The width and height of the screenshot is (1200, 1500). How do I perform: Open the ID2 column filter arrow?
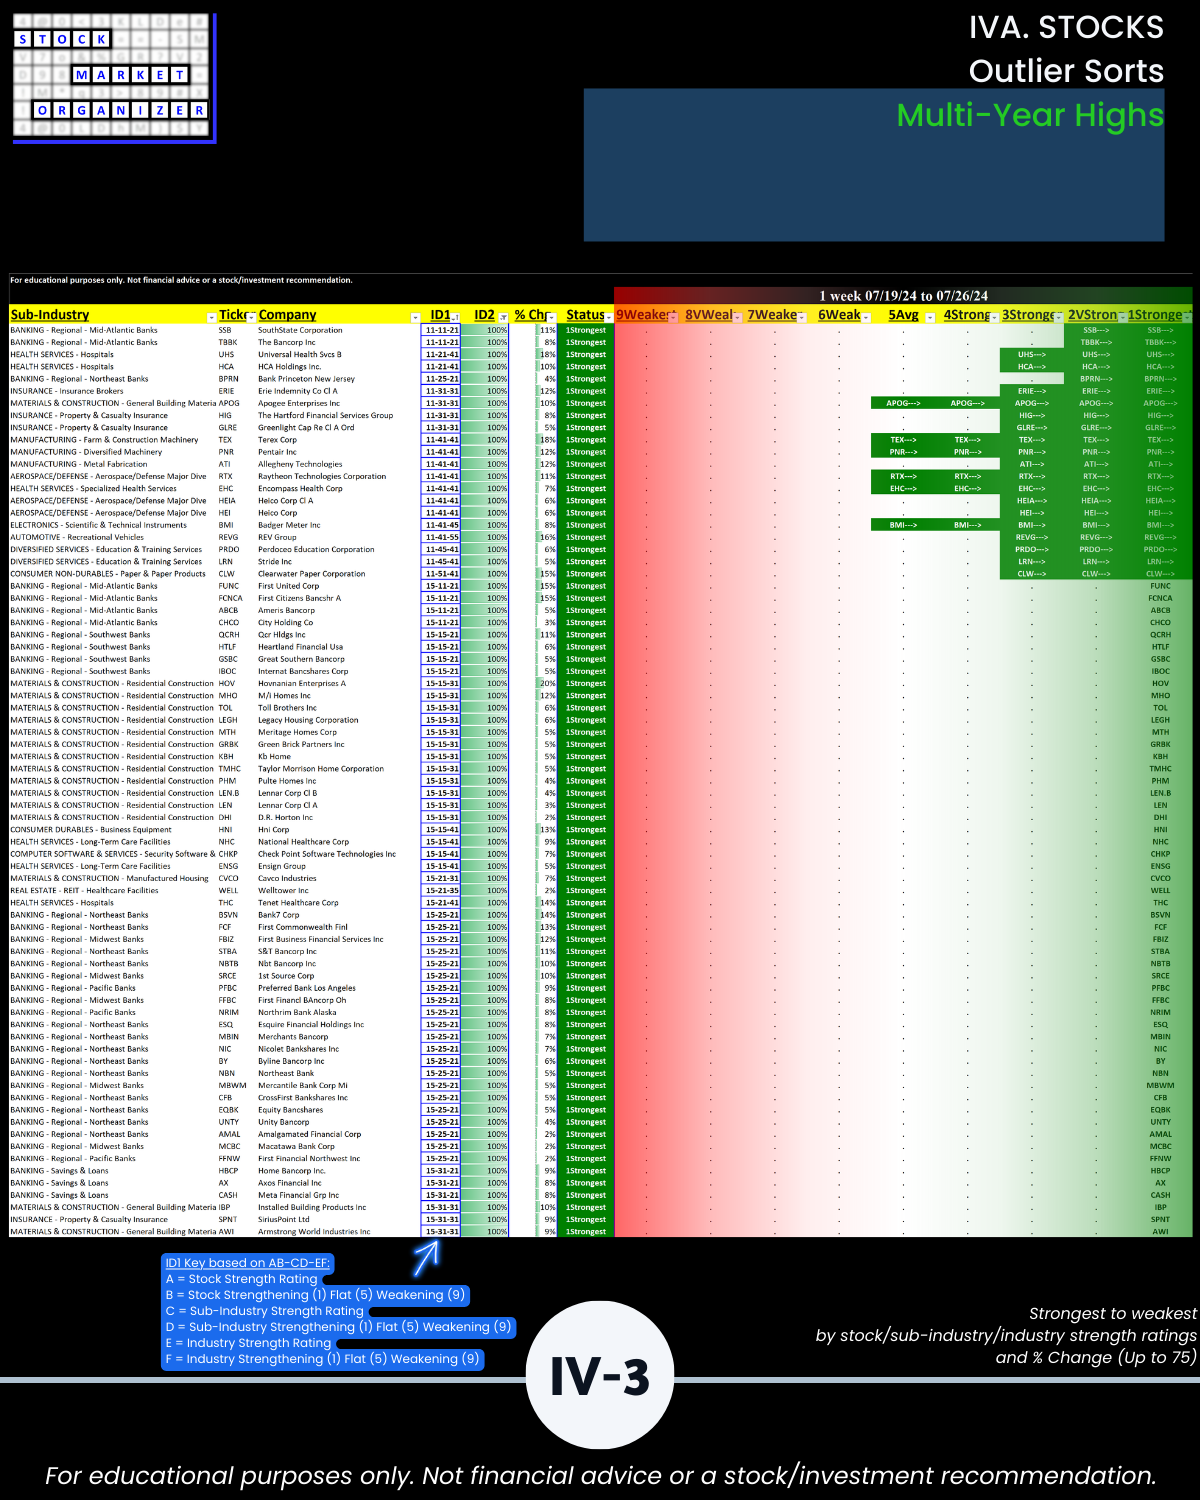click(504, 317)
